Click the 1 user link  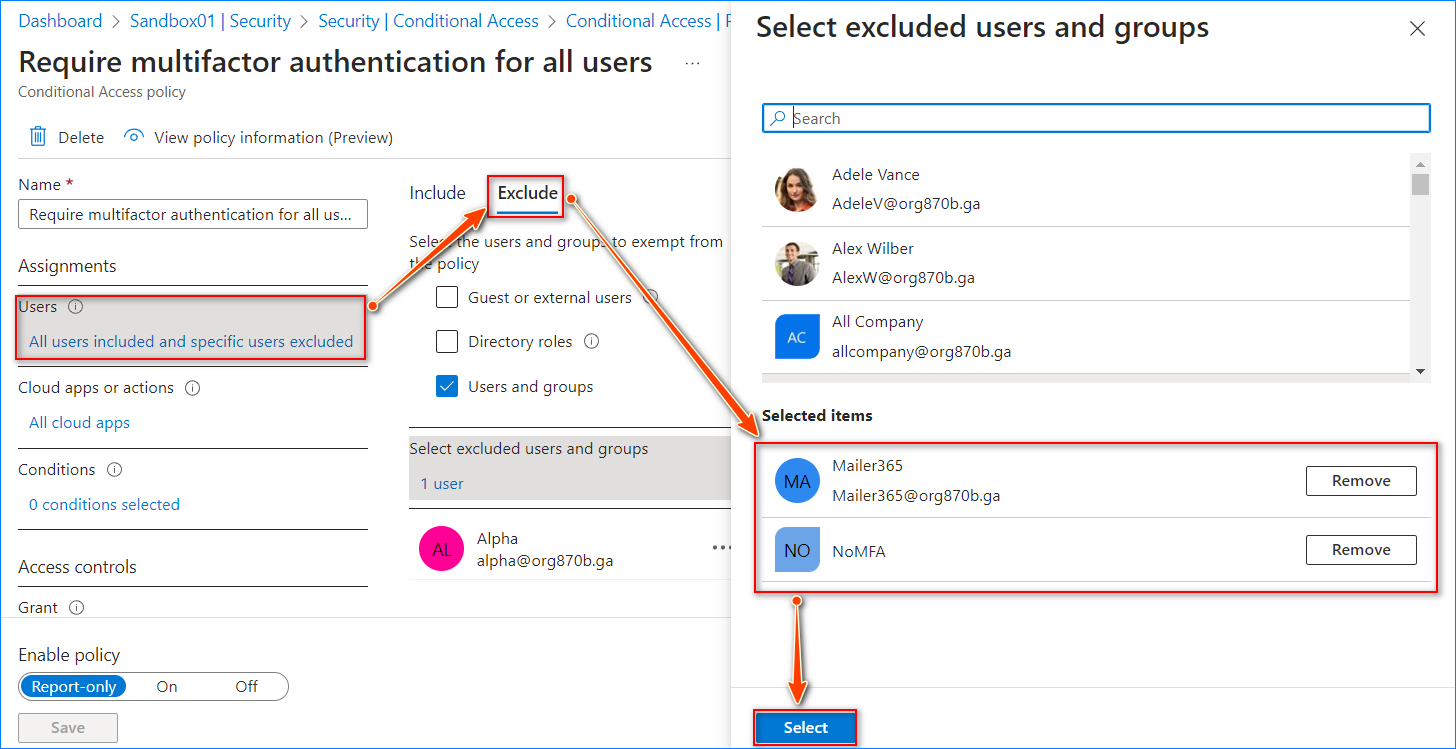(442, 484)
